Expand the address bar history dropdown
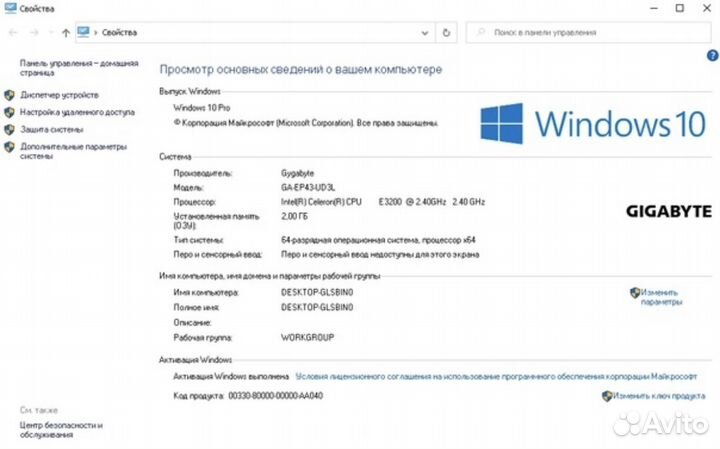 (425, 33)
